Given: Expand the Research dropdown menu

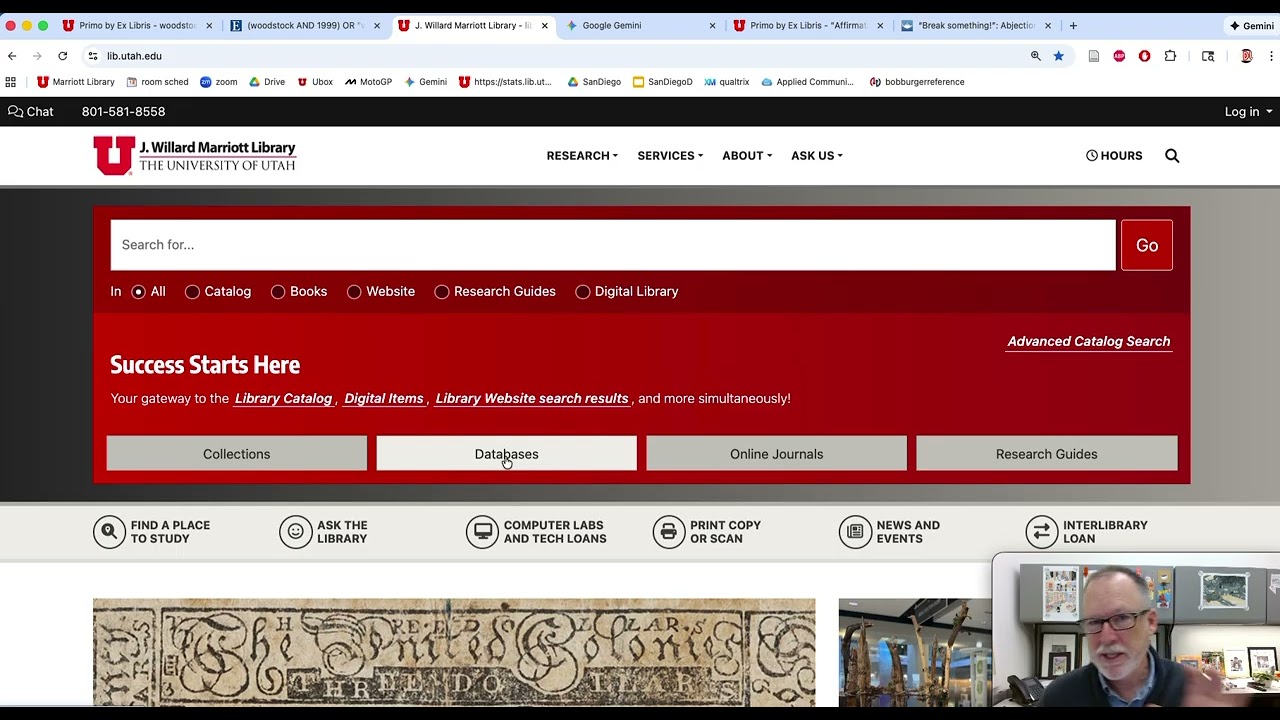Looking at the screenshot, I should [582, 156].
